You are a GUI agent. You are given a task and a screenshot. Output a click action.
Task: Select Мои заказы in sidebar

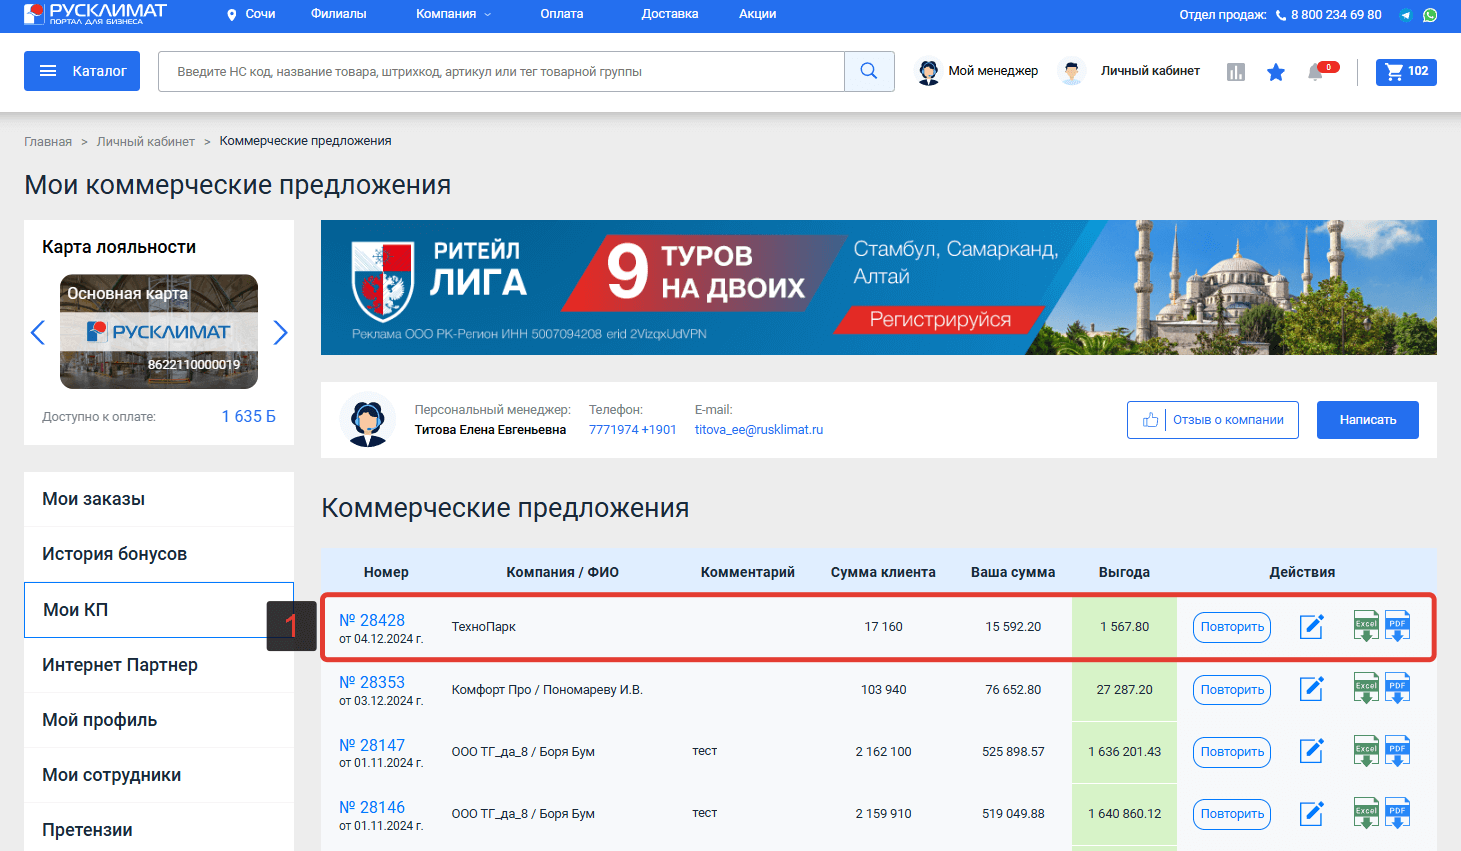[x=159, y=499]
